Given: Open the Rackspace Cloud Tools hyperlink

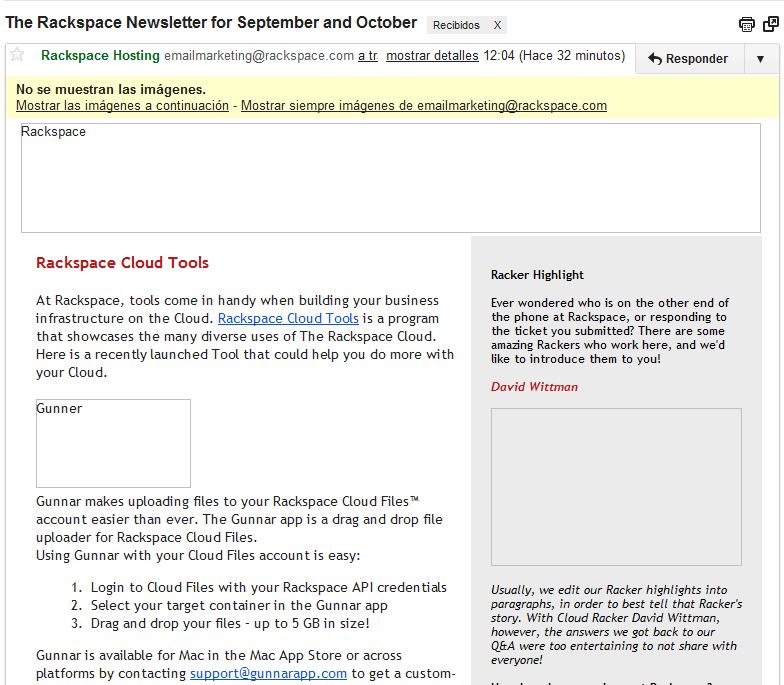Looking at the screenshot, I should pos(288,318).
